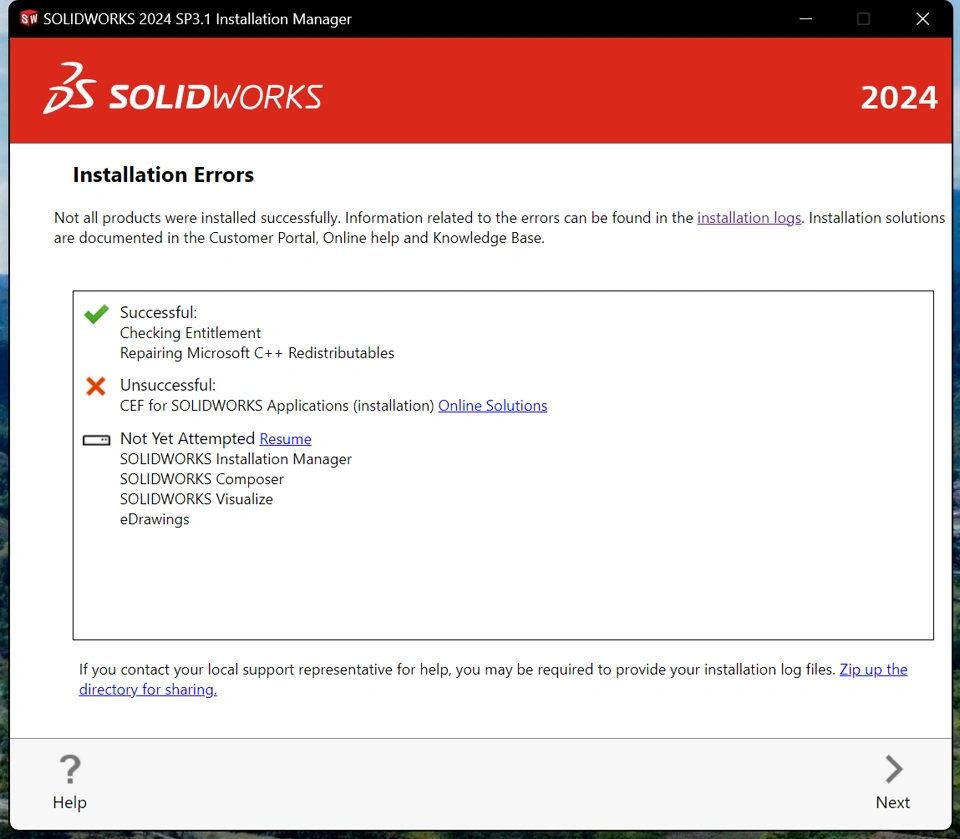This screenshot has width=960, height=839.
Task: Click the Help question mark icon
Action: point(70,769)
